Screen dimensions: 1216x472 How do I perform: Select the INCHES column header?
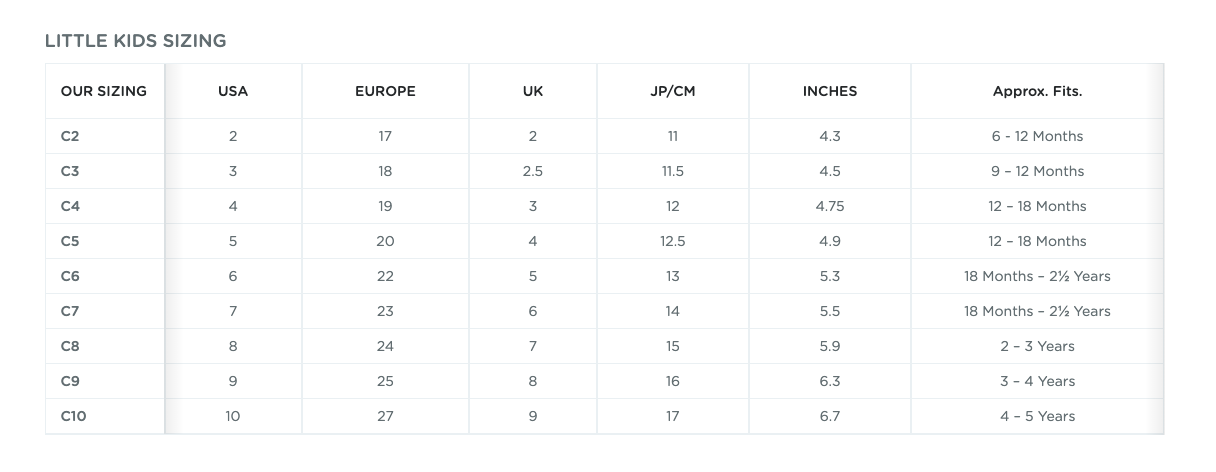click(830, 91)
